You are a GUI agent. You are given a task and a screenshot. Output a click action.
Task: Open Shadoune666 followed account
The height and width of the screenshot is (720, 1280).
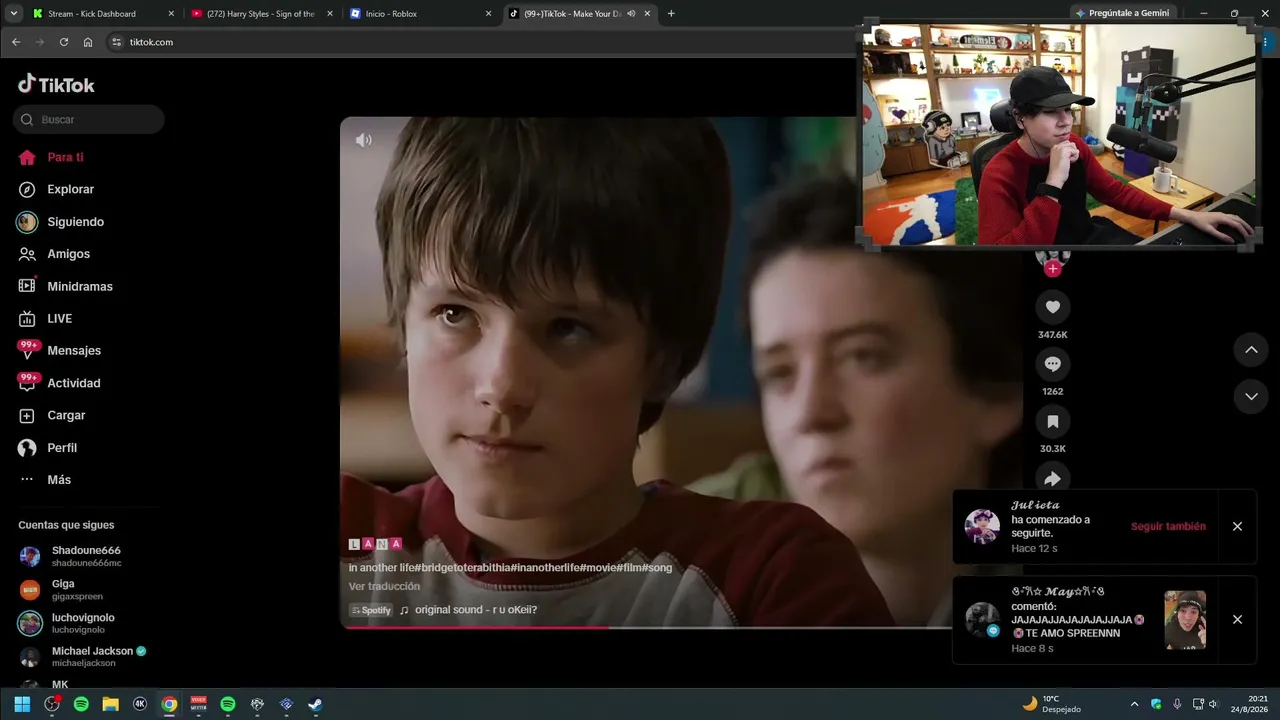88,556
